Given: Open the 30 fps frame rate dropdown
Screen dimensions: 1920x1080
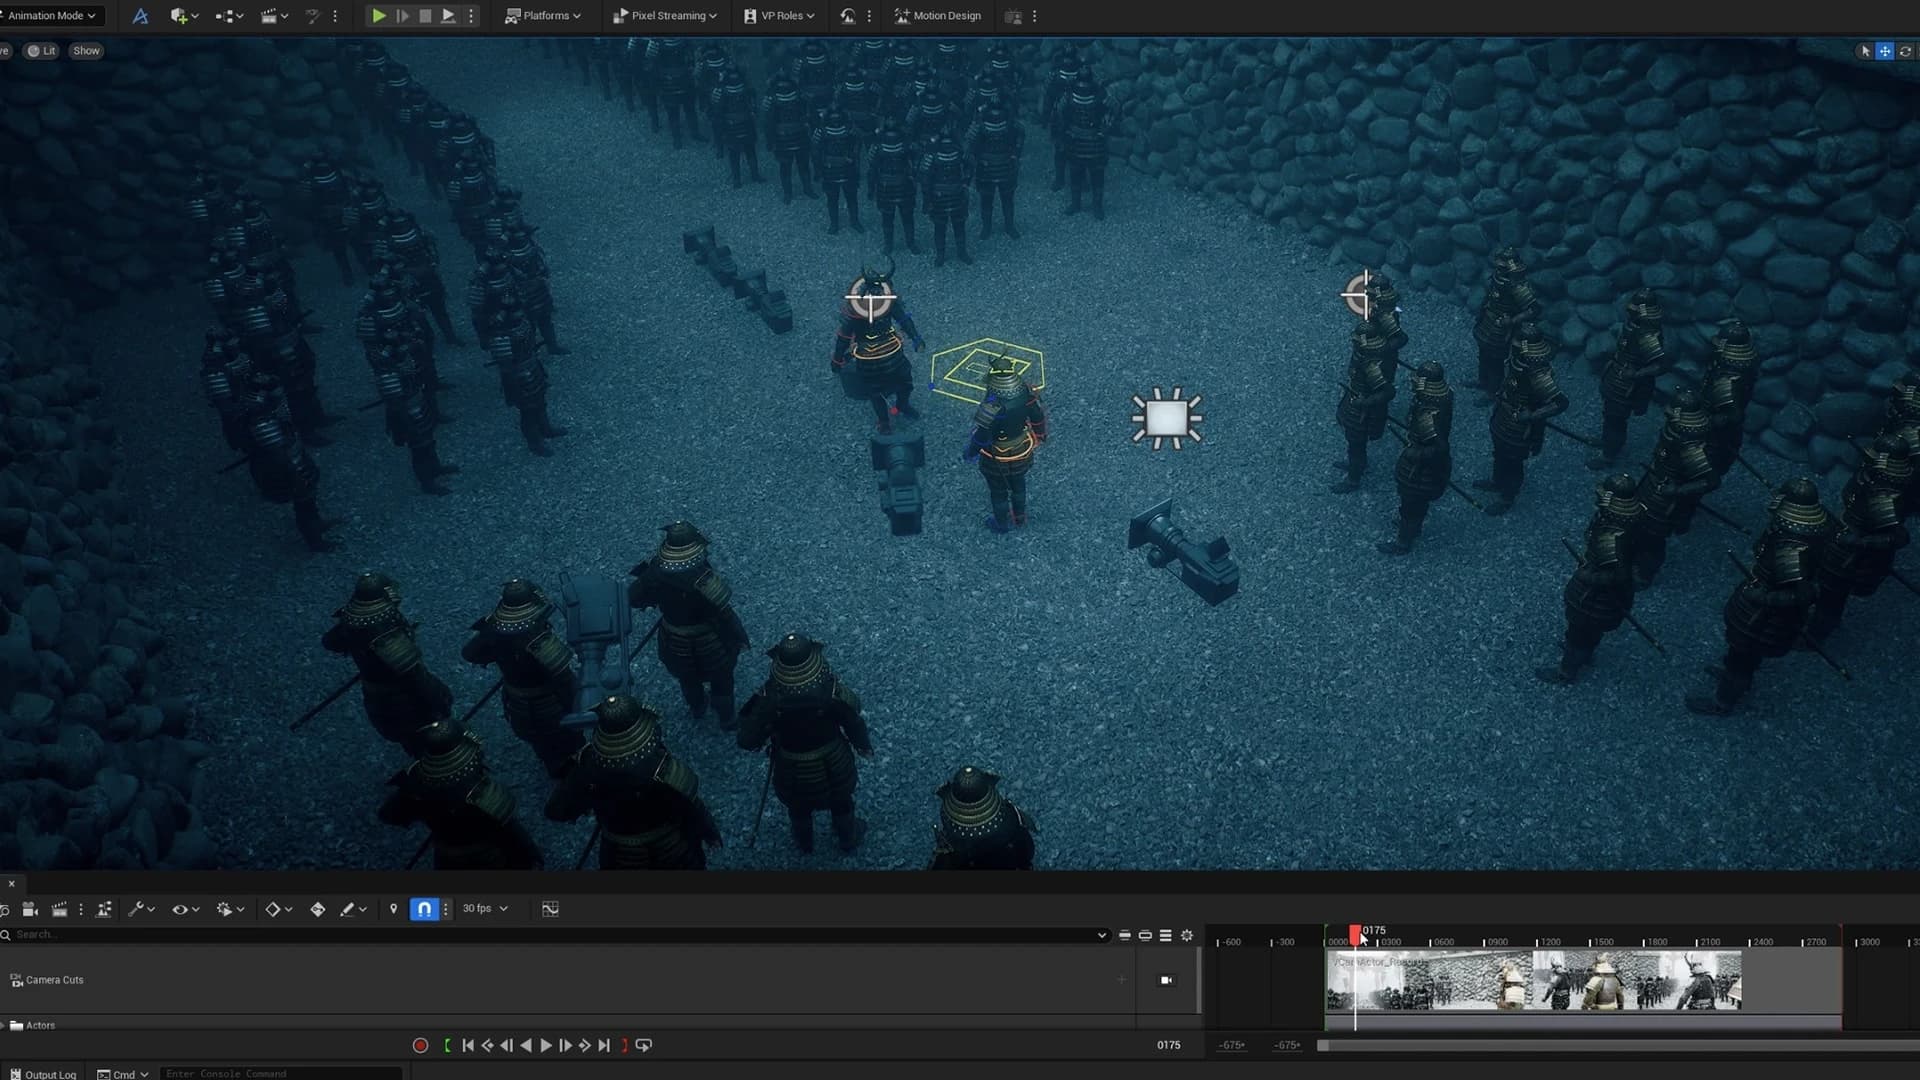Looking at the screenshot, I should [485, 908].
